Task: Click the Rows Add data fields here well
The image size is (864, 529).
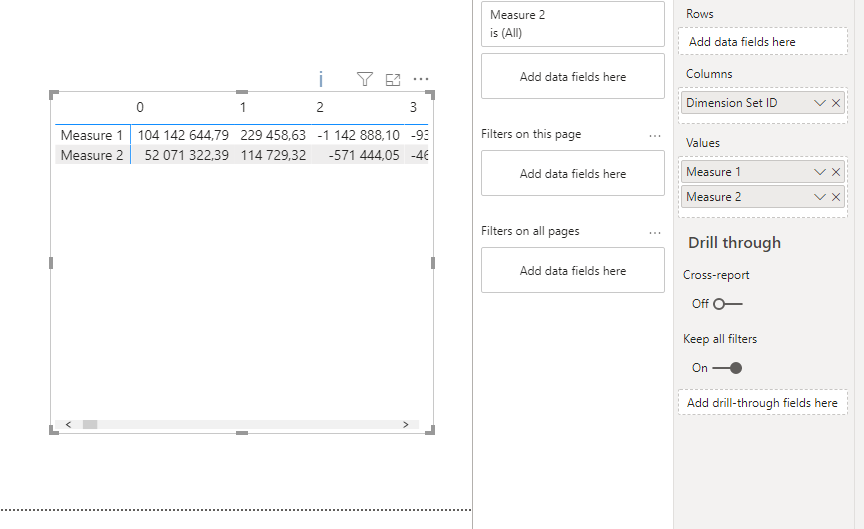Action: 763,42
